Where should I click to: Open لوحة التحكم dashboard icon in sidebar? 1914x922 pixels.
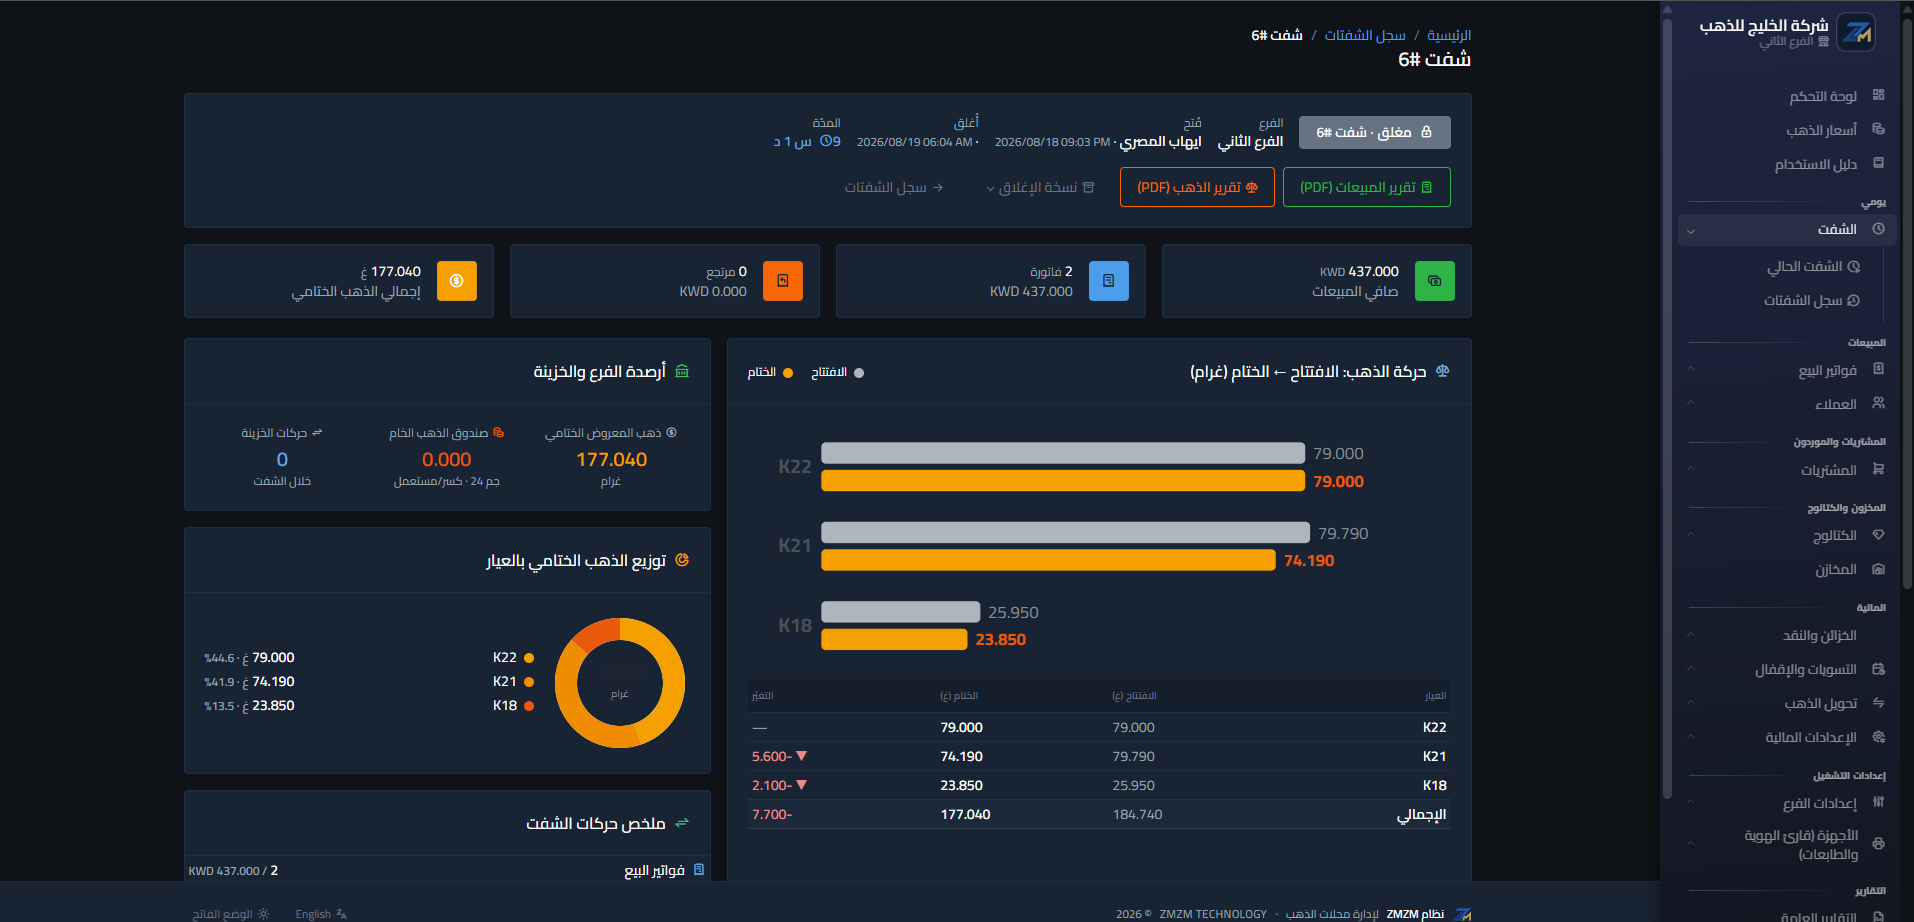coord(1878,95)
